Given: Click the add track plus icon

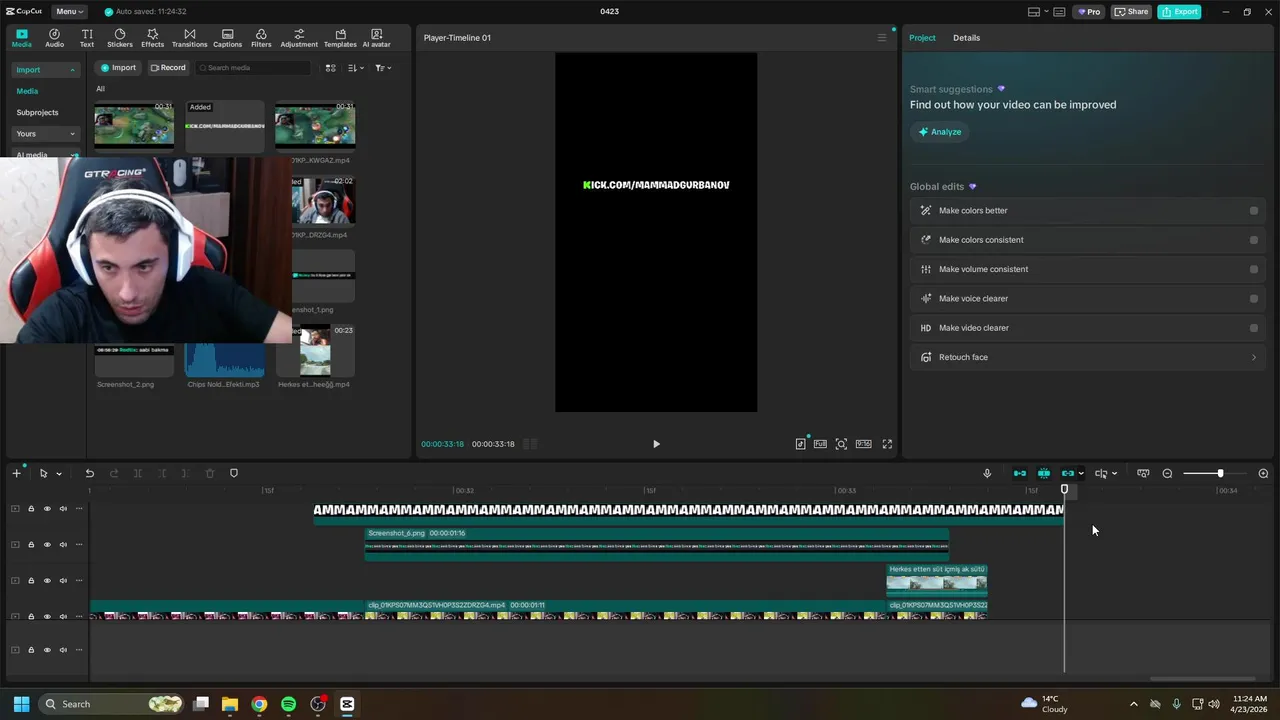Looking at the screenshot, I should (16, 473).
